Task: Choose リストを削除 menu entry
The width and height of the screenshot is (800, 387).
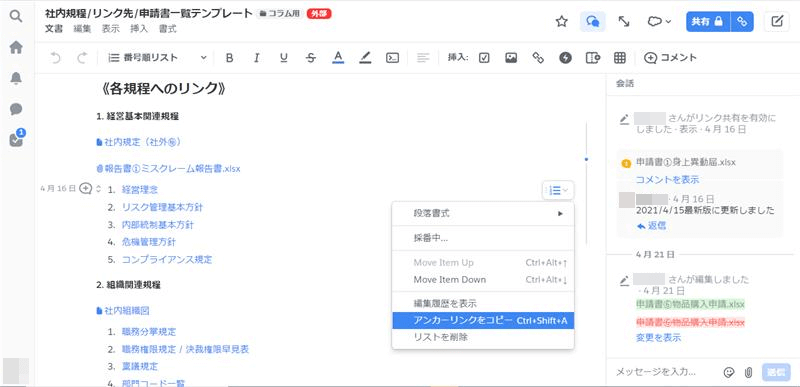Action: click(483, 337)
